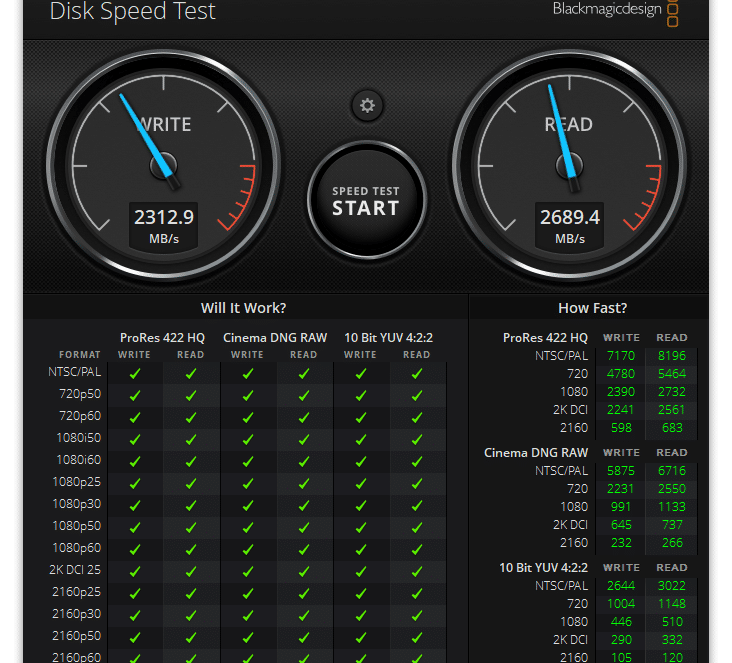Click 10 Bit YUV 4:2:2 column header in Will It Work

point(388,338)
